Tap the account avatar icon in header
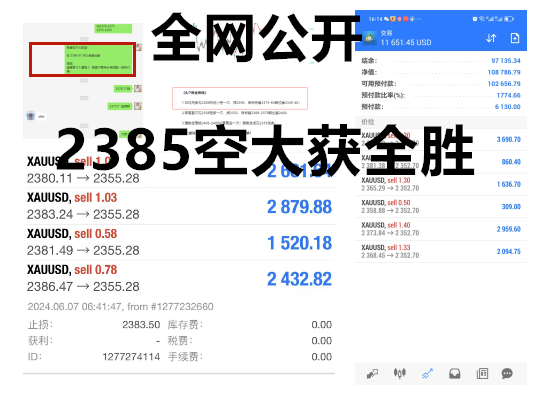 pyautogui.click(x=369, y=38)
